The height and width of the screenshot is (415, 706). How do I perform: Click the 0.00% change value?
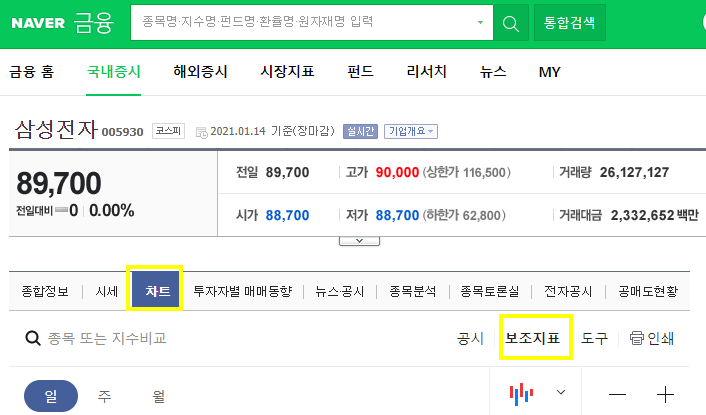pyautogui.click(x=112, y=210)
